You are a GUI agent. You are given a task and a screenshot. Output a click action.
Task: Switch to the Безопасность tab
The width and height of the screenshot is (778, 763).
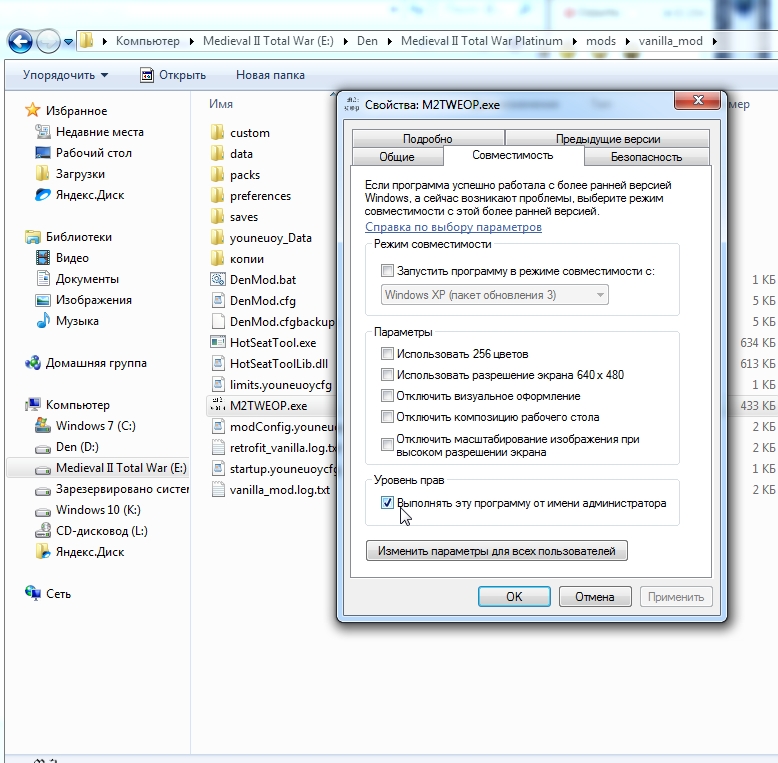click(647, 157)
